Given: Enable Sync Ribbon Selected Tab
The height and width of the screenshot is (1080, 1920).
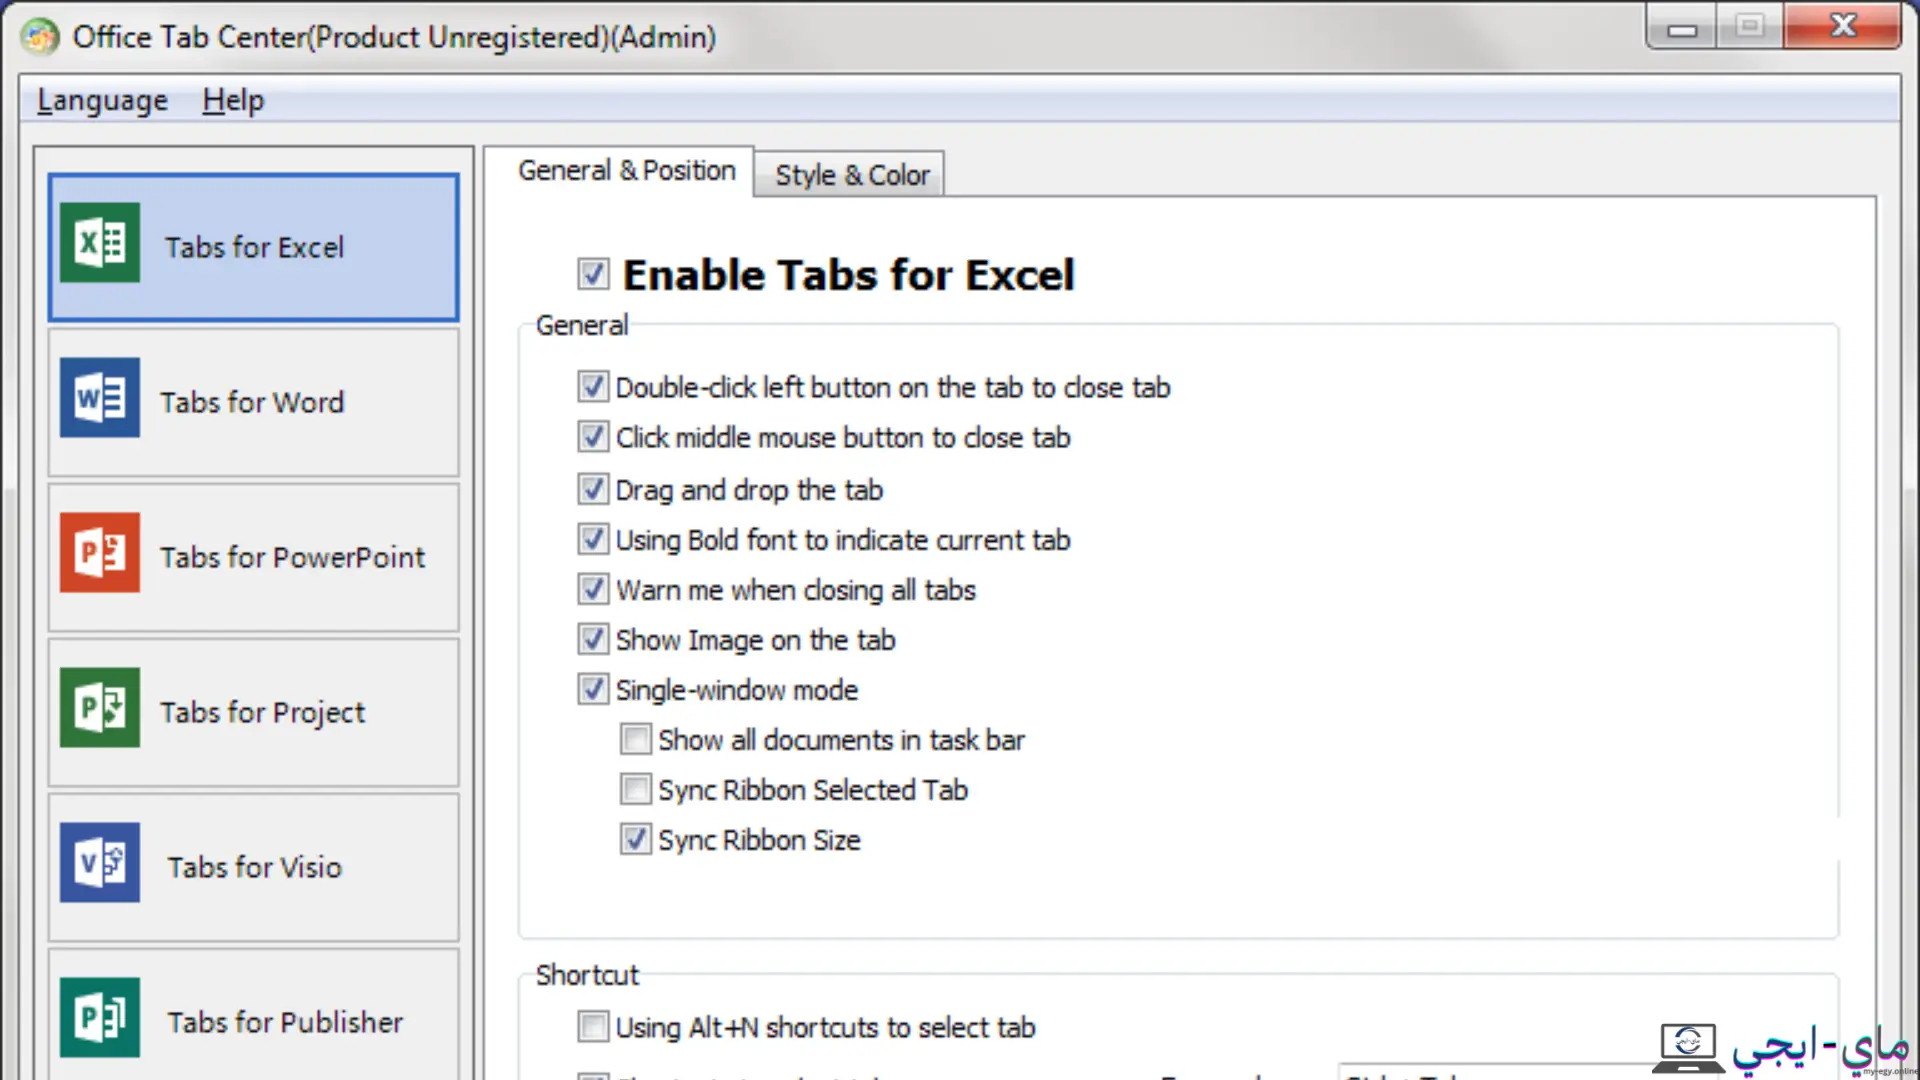Looking at the screenshot, I should pos(636,789).
